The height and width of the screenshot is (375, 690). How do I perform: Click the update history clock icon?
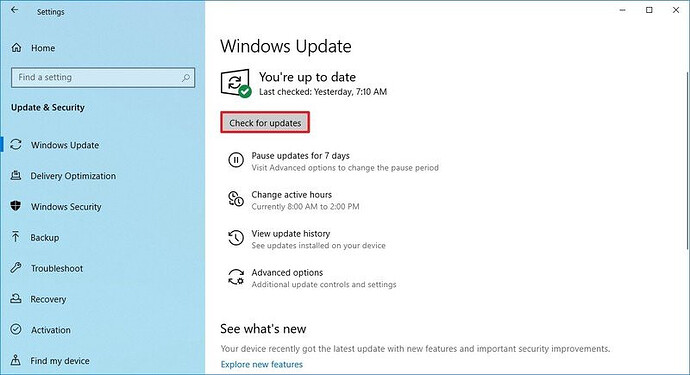pyautogui.click(x=236, y=238)
